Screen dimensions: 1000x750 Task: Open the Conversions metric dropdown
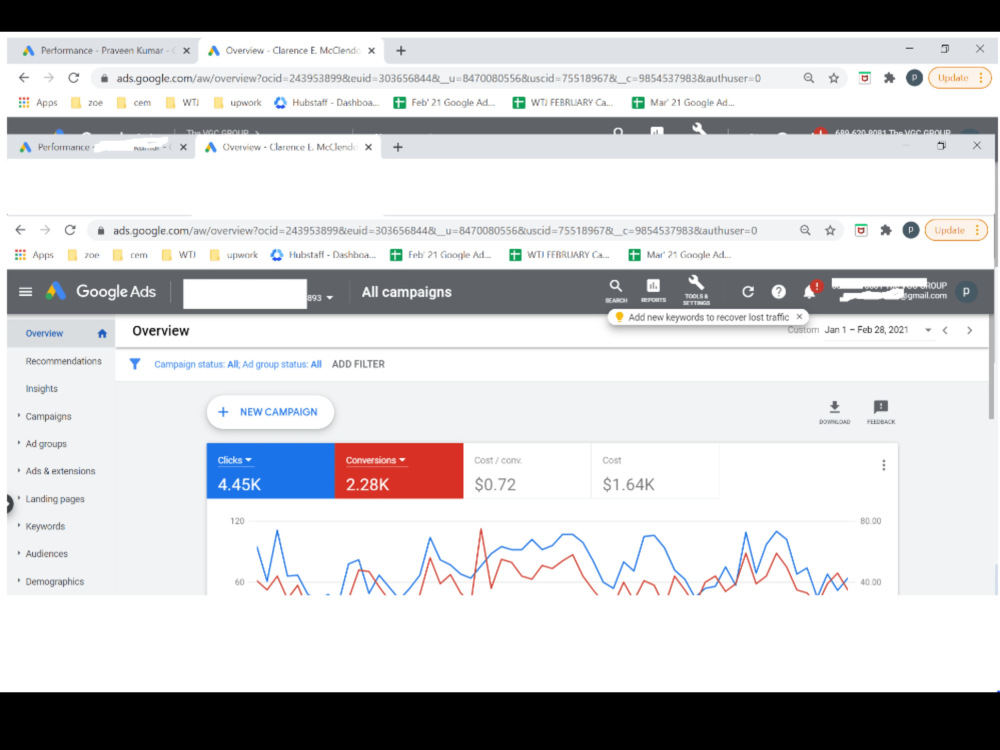[376, 460]
